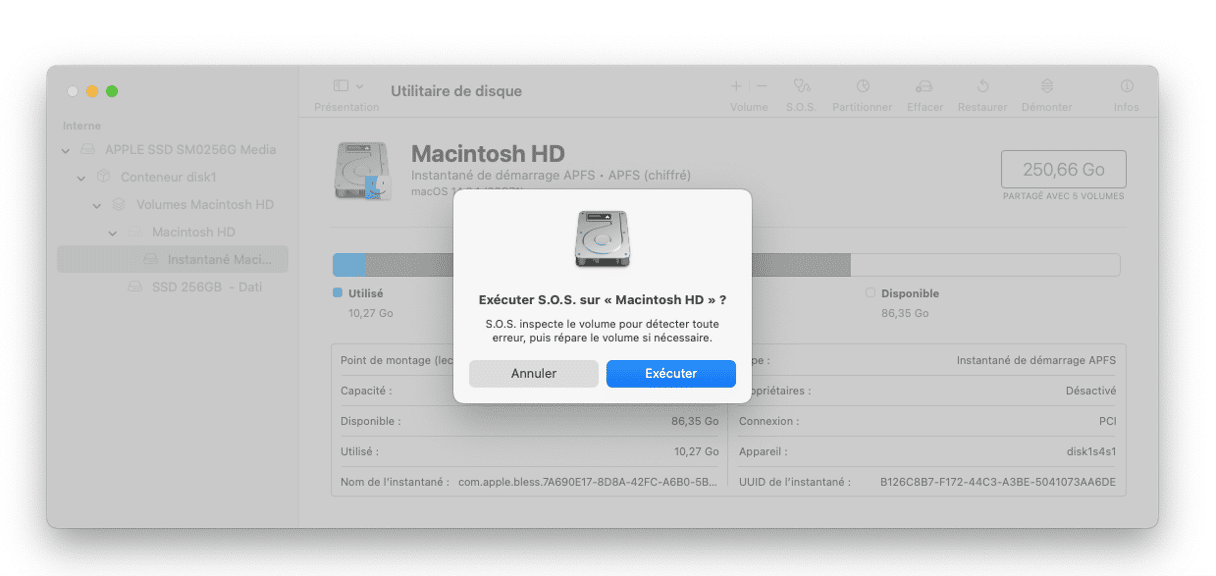
Task: Click the "disk1s4s1" device value
Action: [1091, 452]
